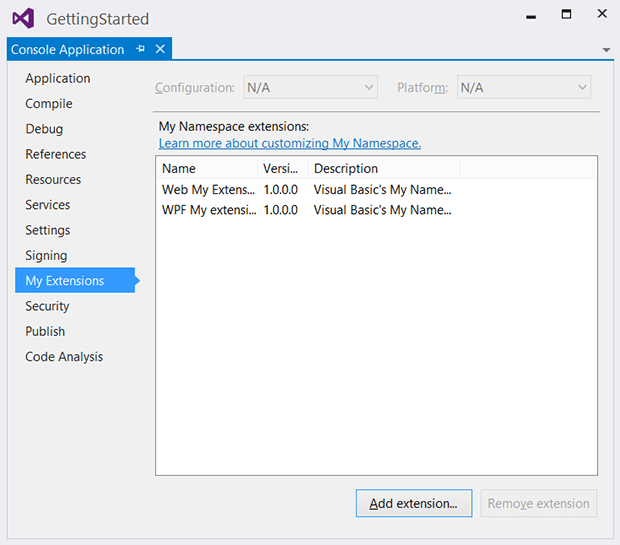620x545 pixels.
Task: Click version 1.0.0.0 of WPF My extension
Action: click(280, 210)
